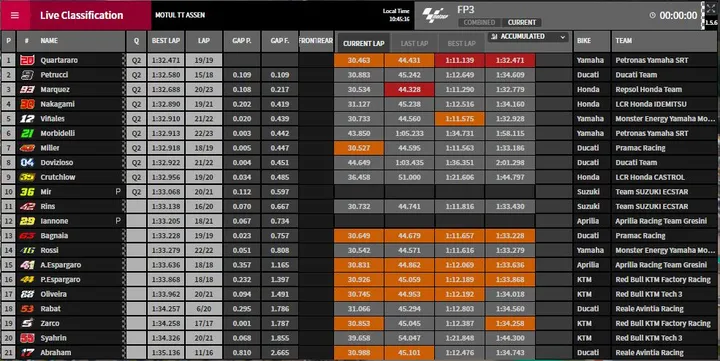Click Bagnaia's number 63 badge
720x361 pixels.
(27, 236)
